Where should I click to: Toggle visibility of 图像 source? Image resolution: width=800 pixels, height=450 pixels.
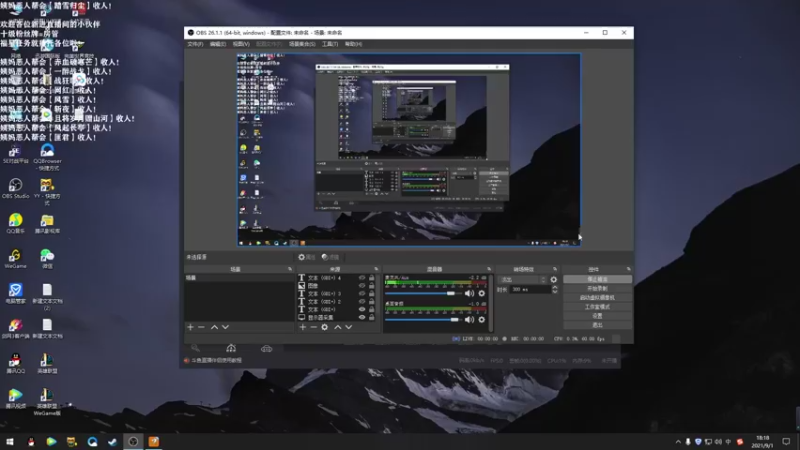coord(362,286)
